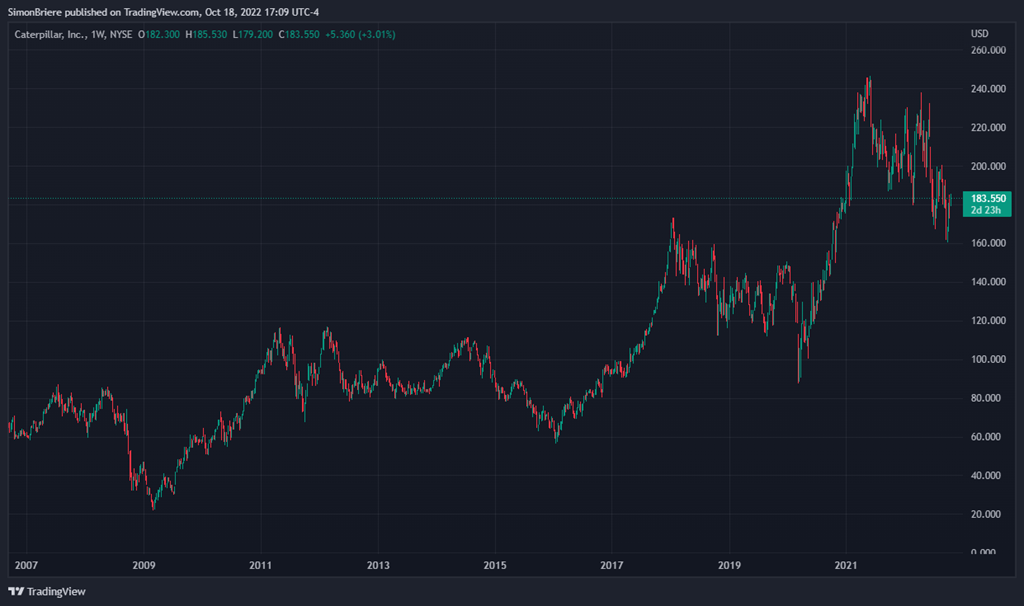Select 2007 on the time axis
Screen dimensions: 1024x606
[x=26, y=565]
